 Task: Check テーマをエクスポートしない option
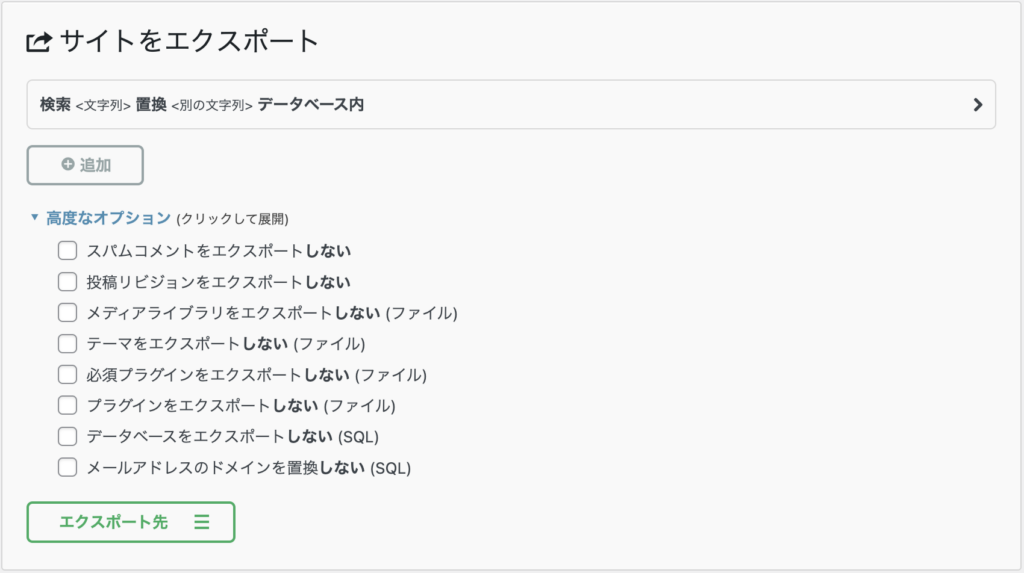tap(67, 344)
